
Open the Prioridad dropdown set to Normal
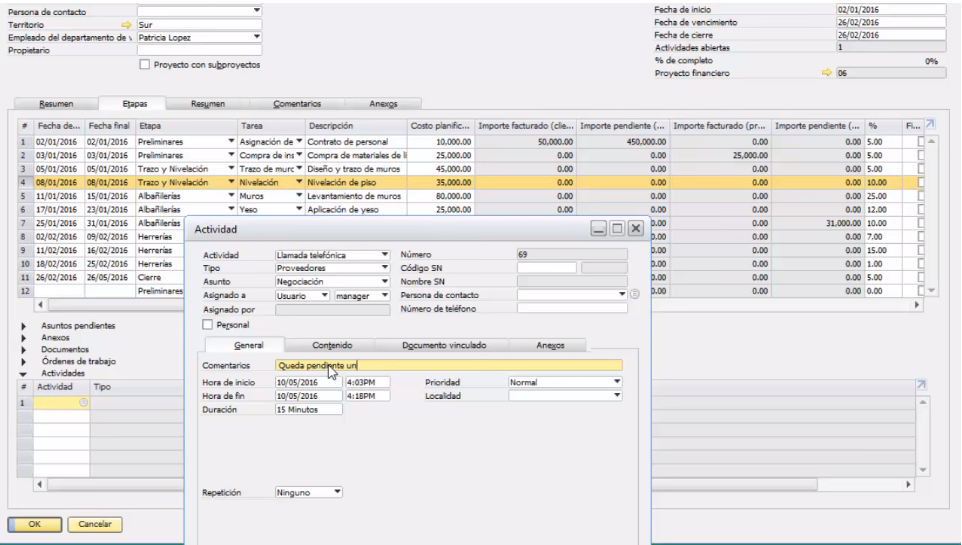point(617,382)
